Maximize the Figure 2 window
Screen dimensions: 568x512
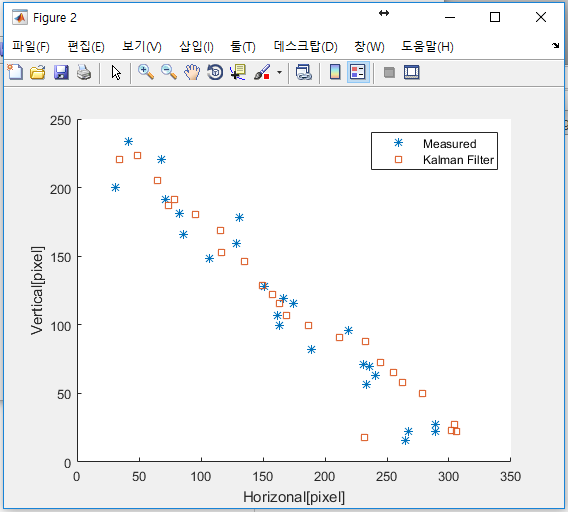coord(495,17)
